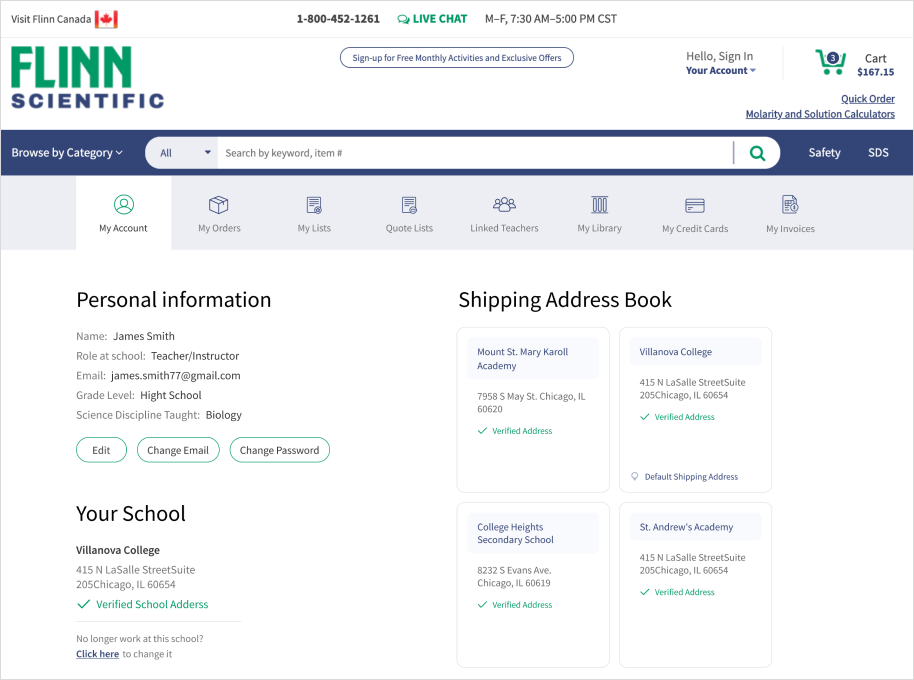914x680 pixels.
Task: Click the Flinn Scientific logo
Action: [87, 77]
